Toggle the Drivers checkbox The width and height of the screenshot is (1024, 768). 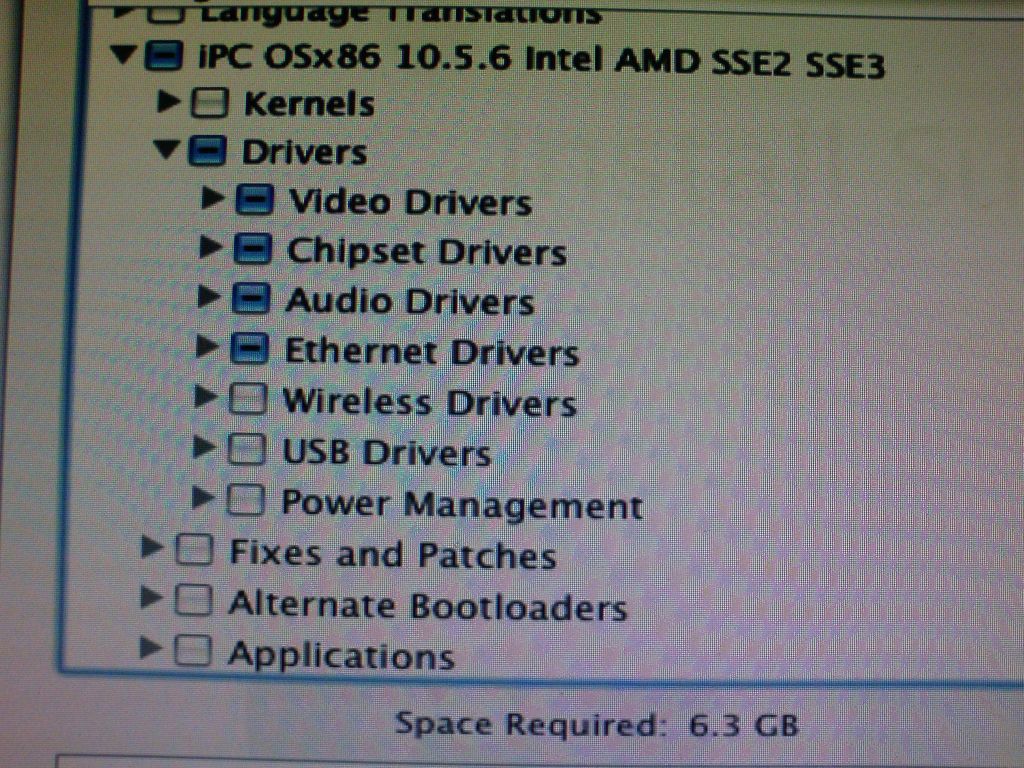(208, 151)
